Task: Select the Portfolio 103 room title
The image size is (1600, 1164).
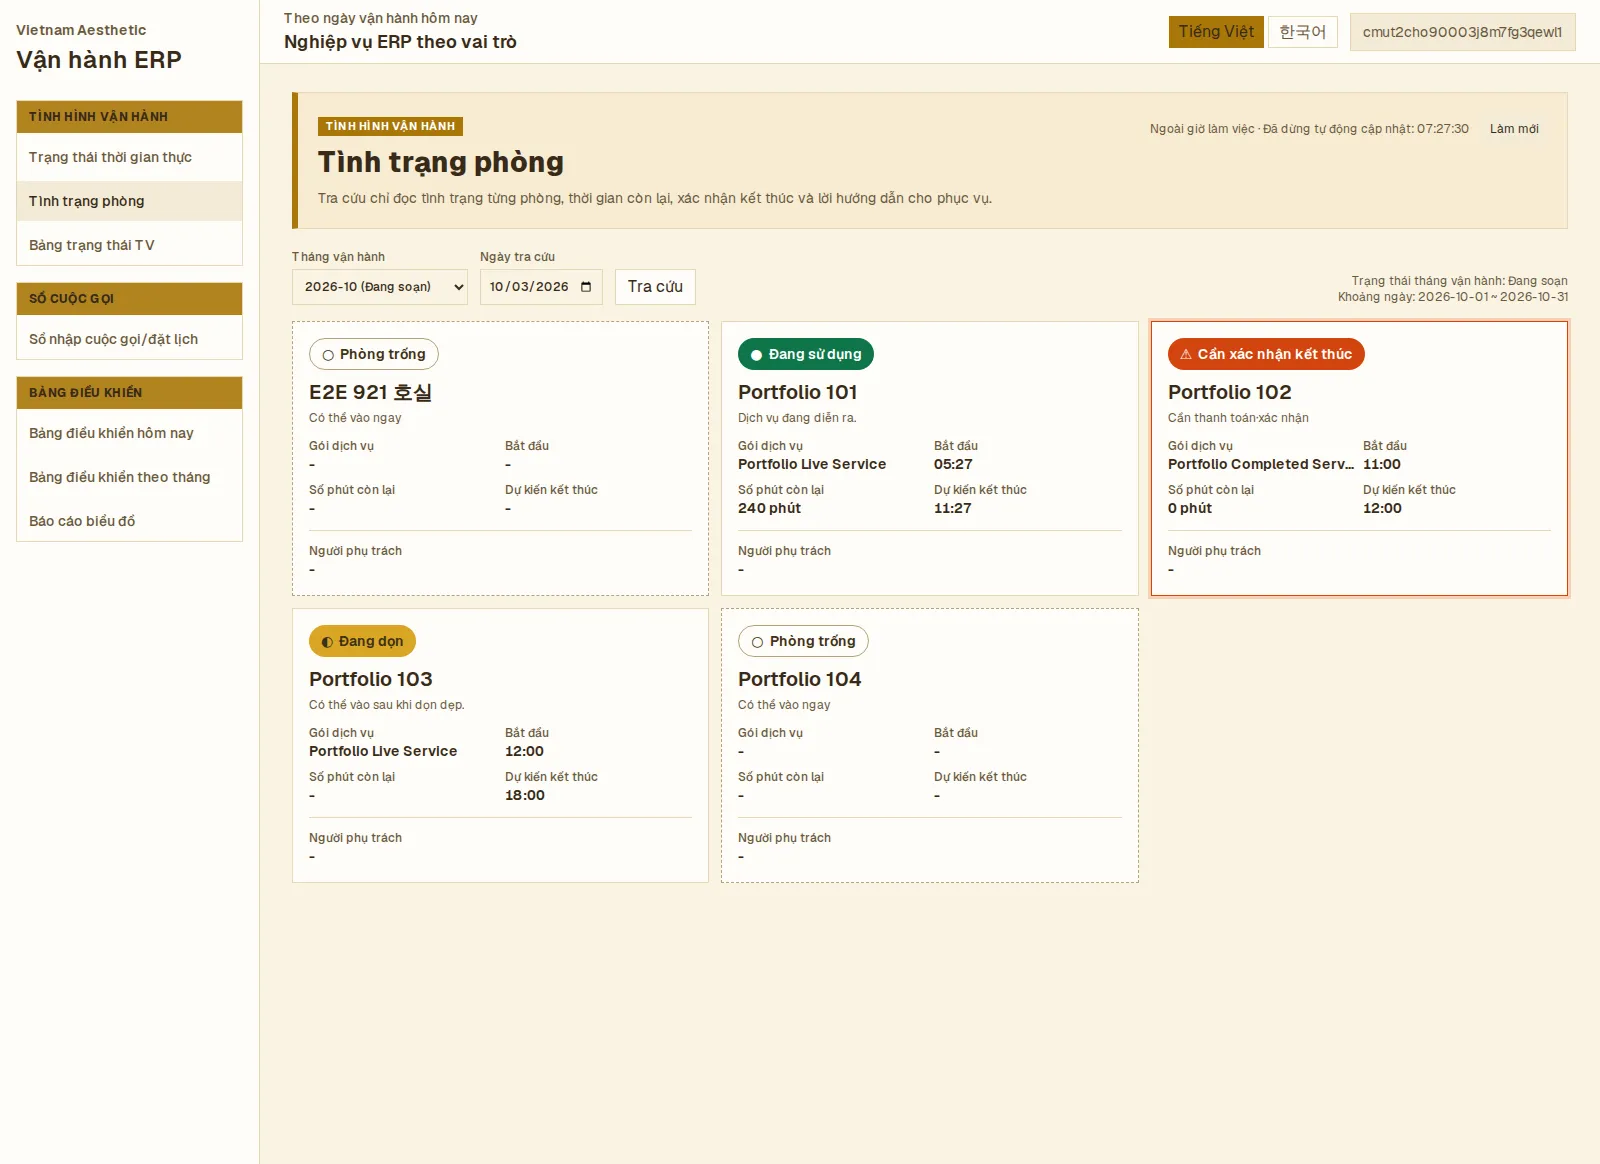Action: pos(371,680)
